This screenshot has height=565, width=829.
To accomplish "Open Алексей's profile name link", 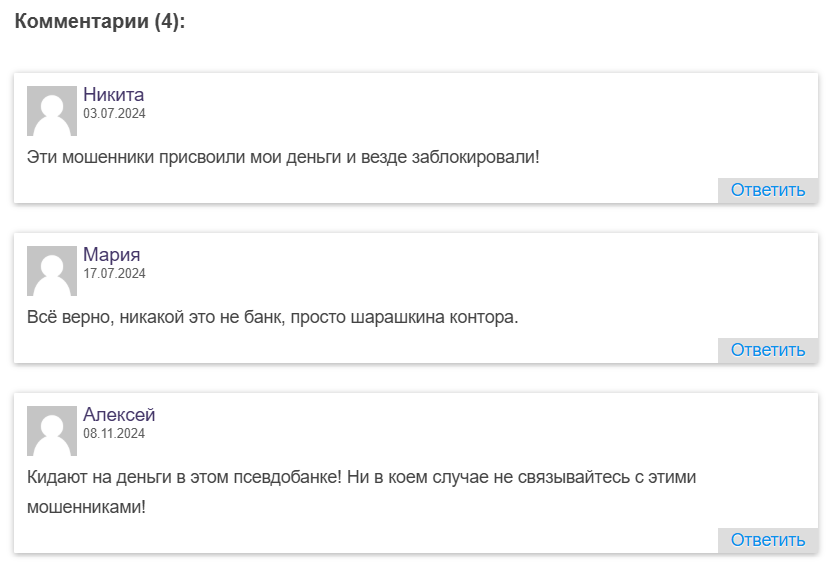I will coord(119,415).
